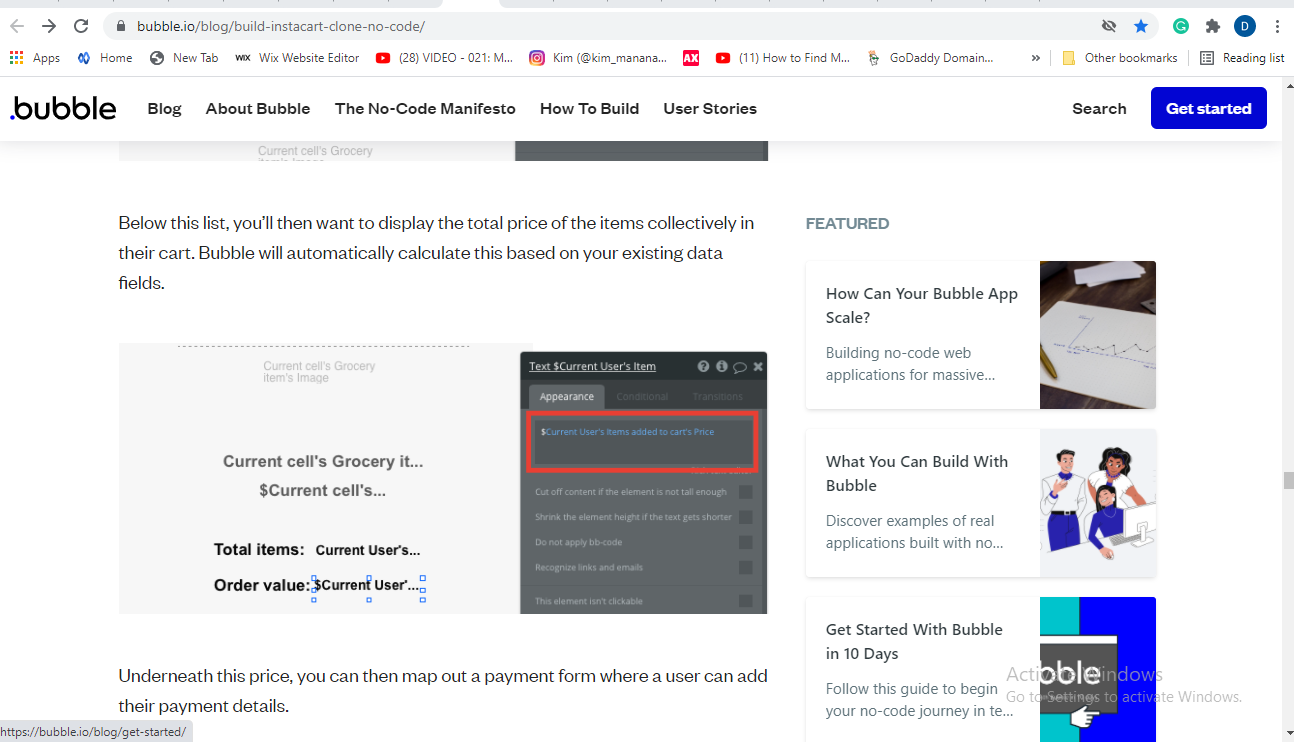This screenshot has height=742, width=1294.
Task: Open the Extensions puzzle icon
Action: 1213,26
